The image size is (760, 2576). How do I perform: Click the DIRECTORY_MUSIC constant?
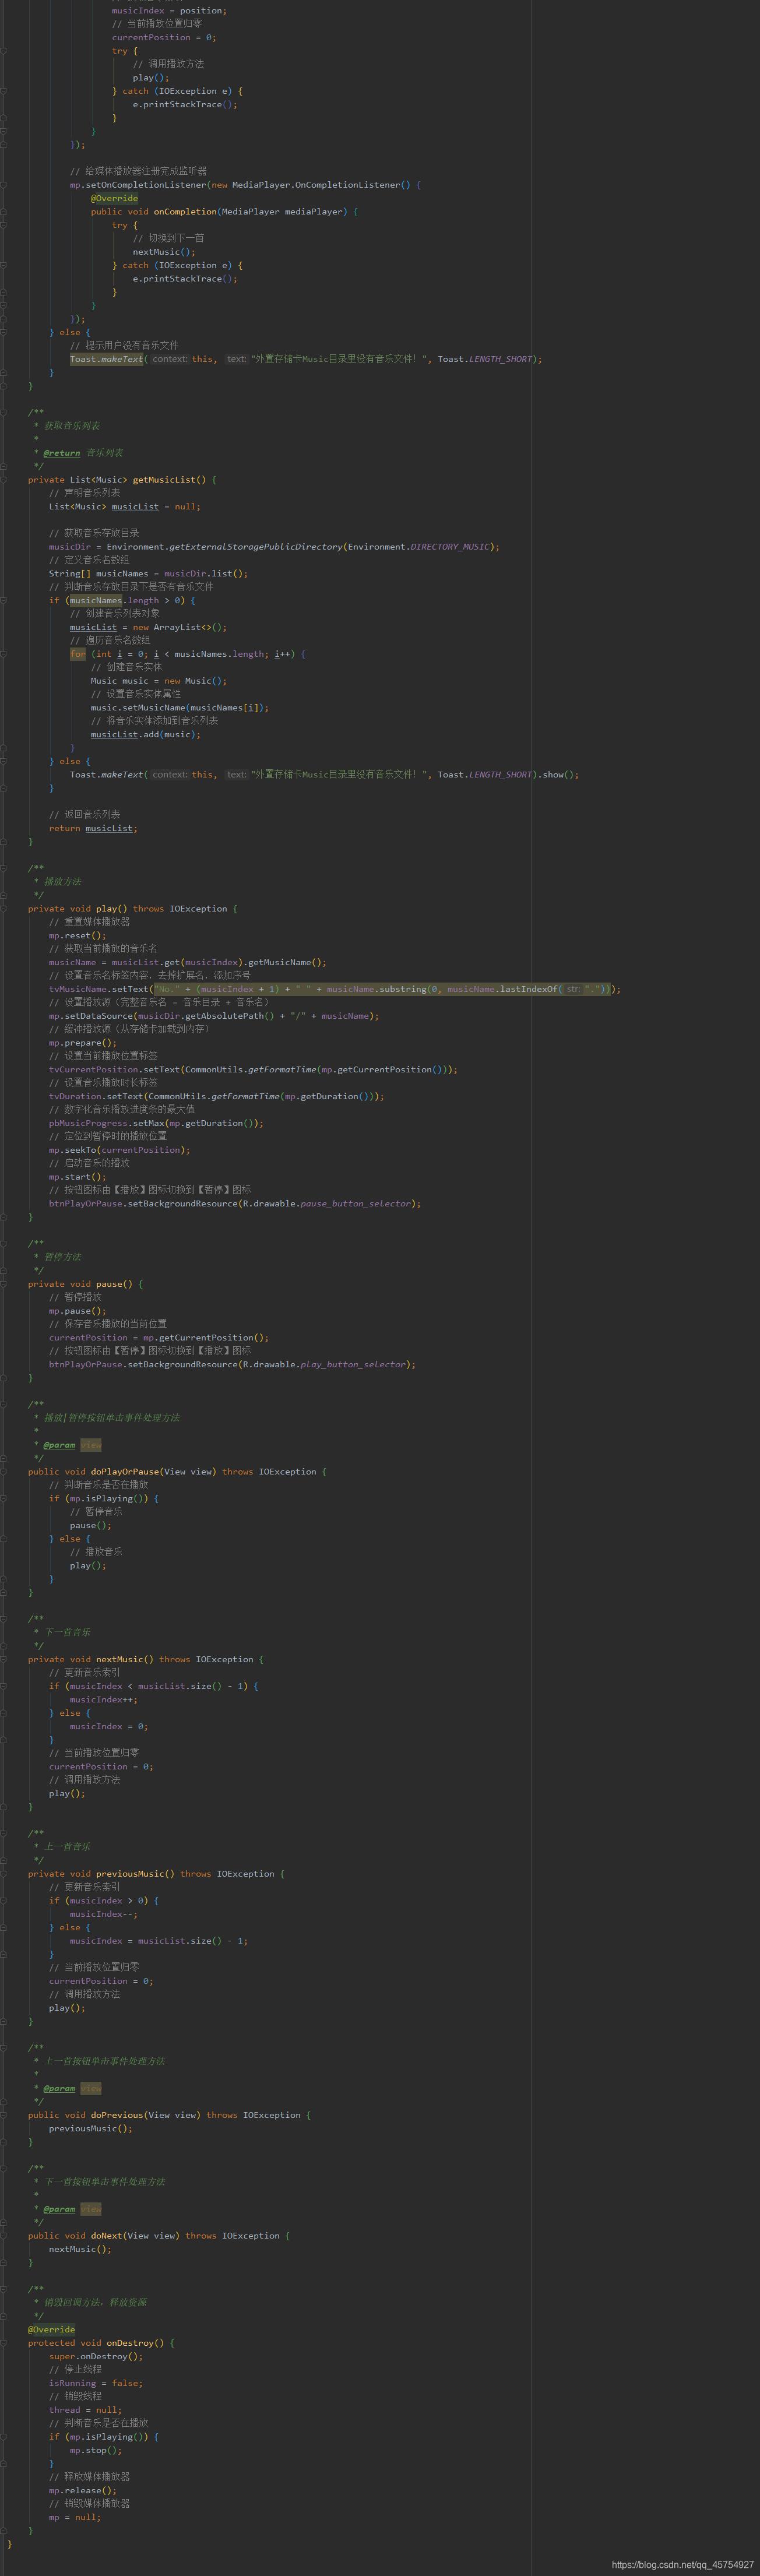[x=451, y=547]
